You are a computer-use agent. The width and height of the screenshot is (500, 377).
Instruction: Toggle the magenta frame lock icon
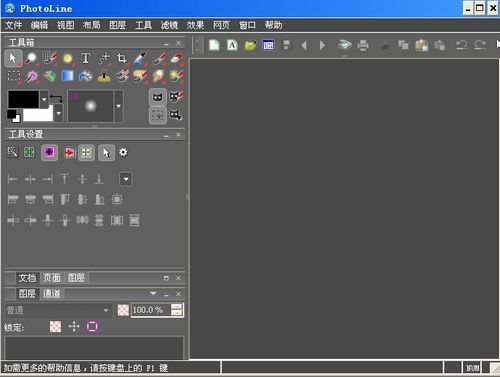(92, 327)
